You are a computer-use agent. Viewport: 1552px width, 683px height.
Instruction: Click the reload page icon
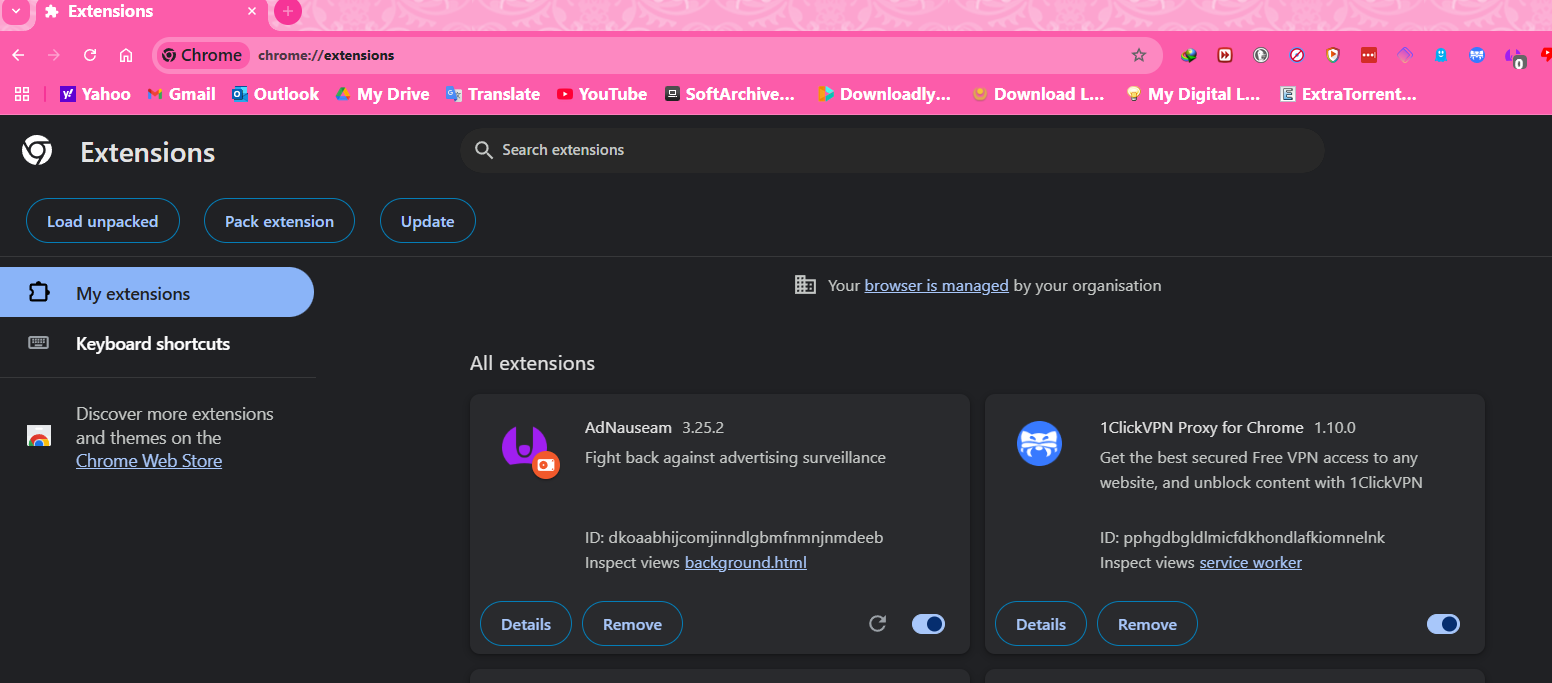90,55
